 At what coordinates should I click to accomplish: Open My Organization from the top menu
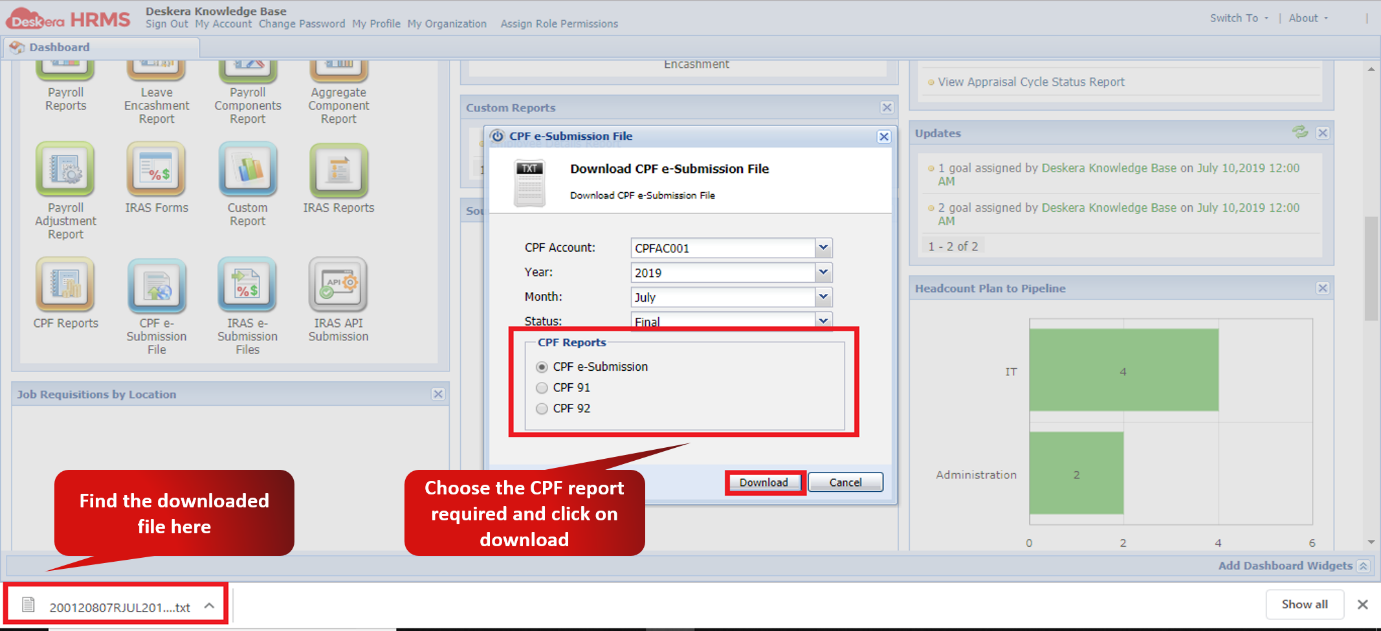click(446, 24)
